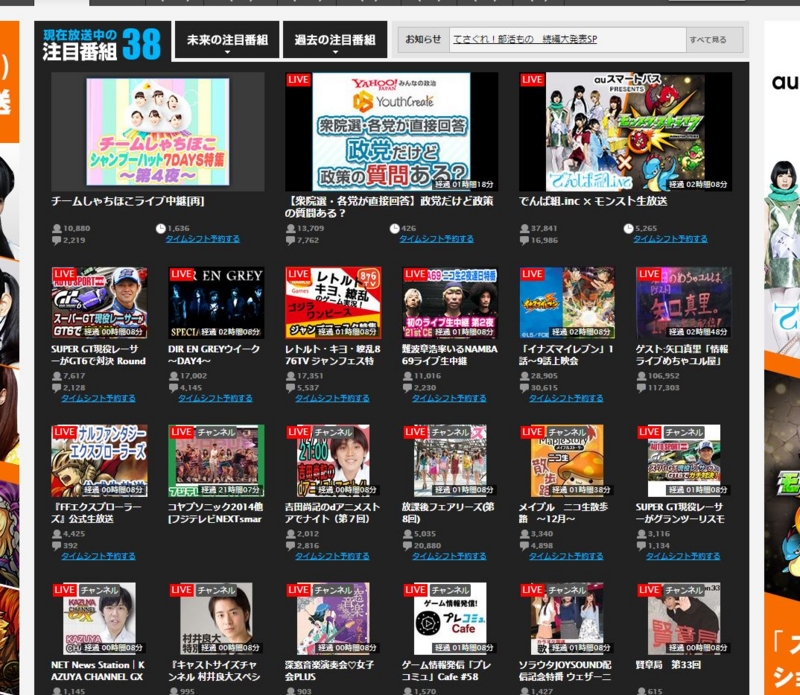Reserve timeshift for NAMBA69 program
The height and width of the screenshot is (695, 800).
click(449, 398)
